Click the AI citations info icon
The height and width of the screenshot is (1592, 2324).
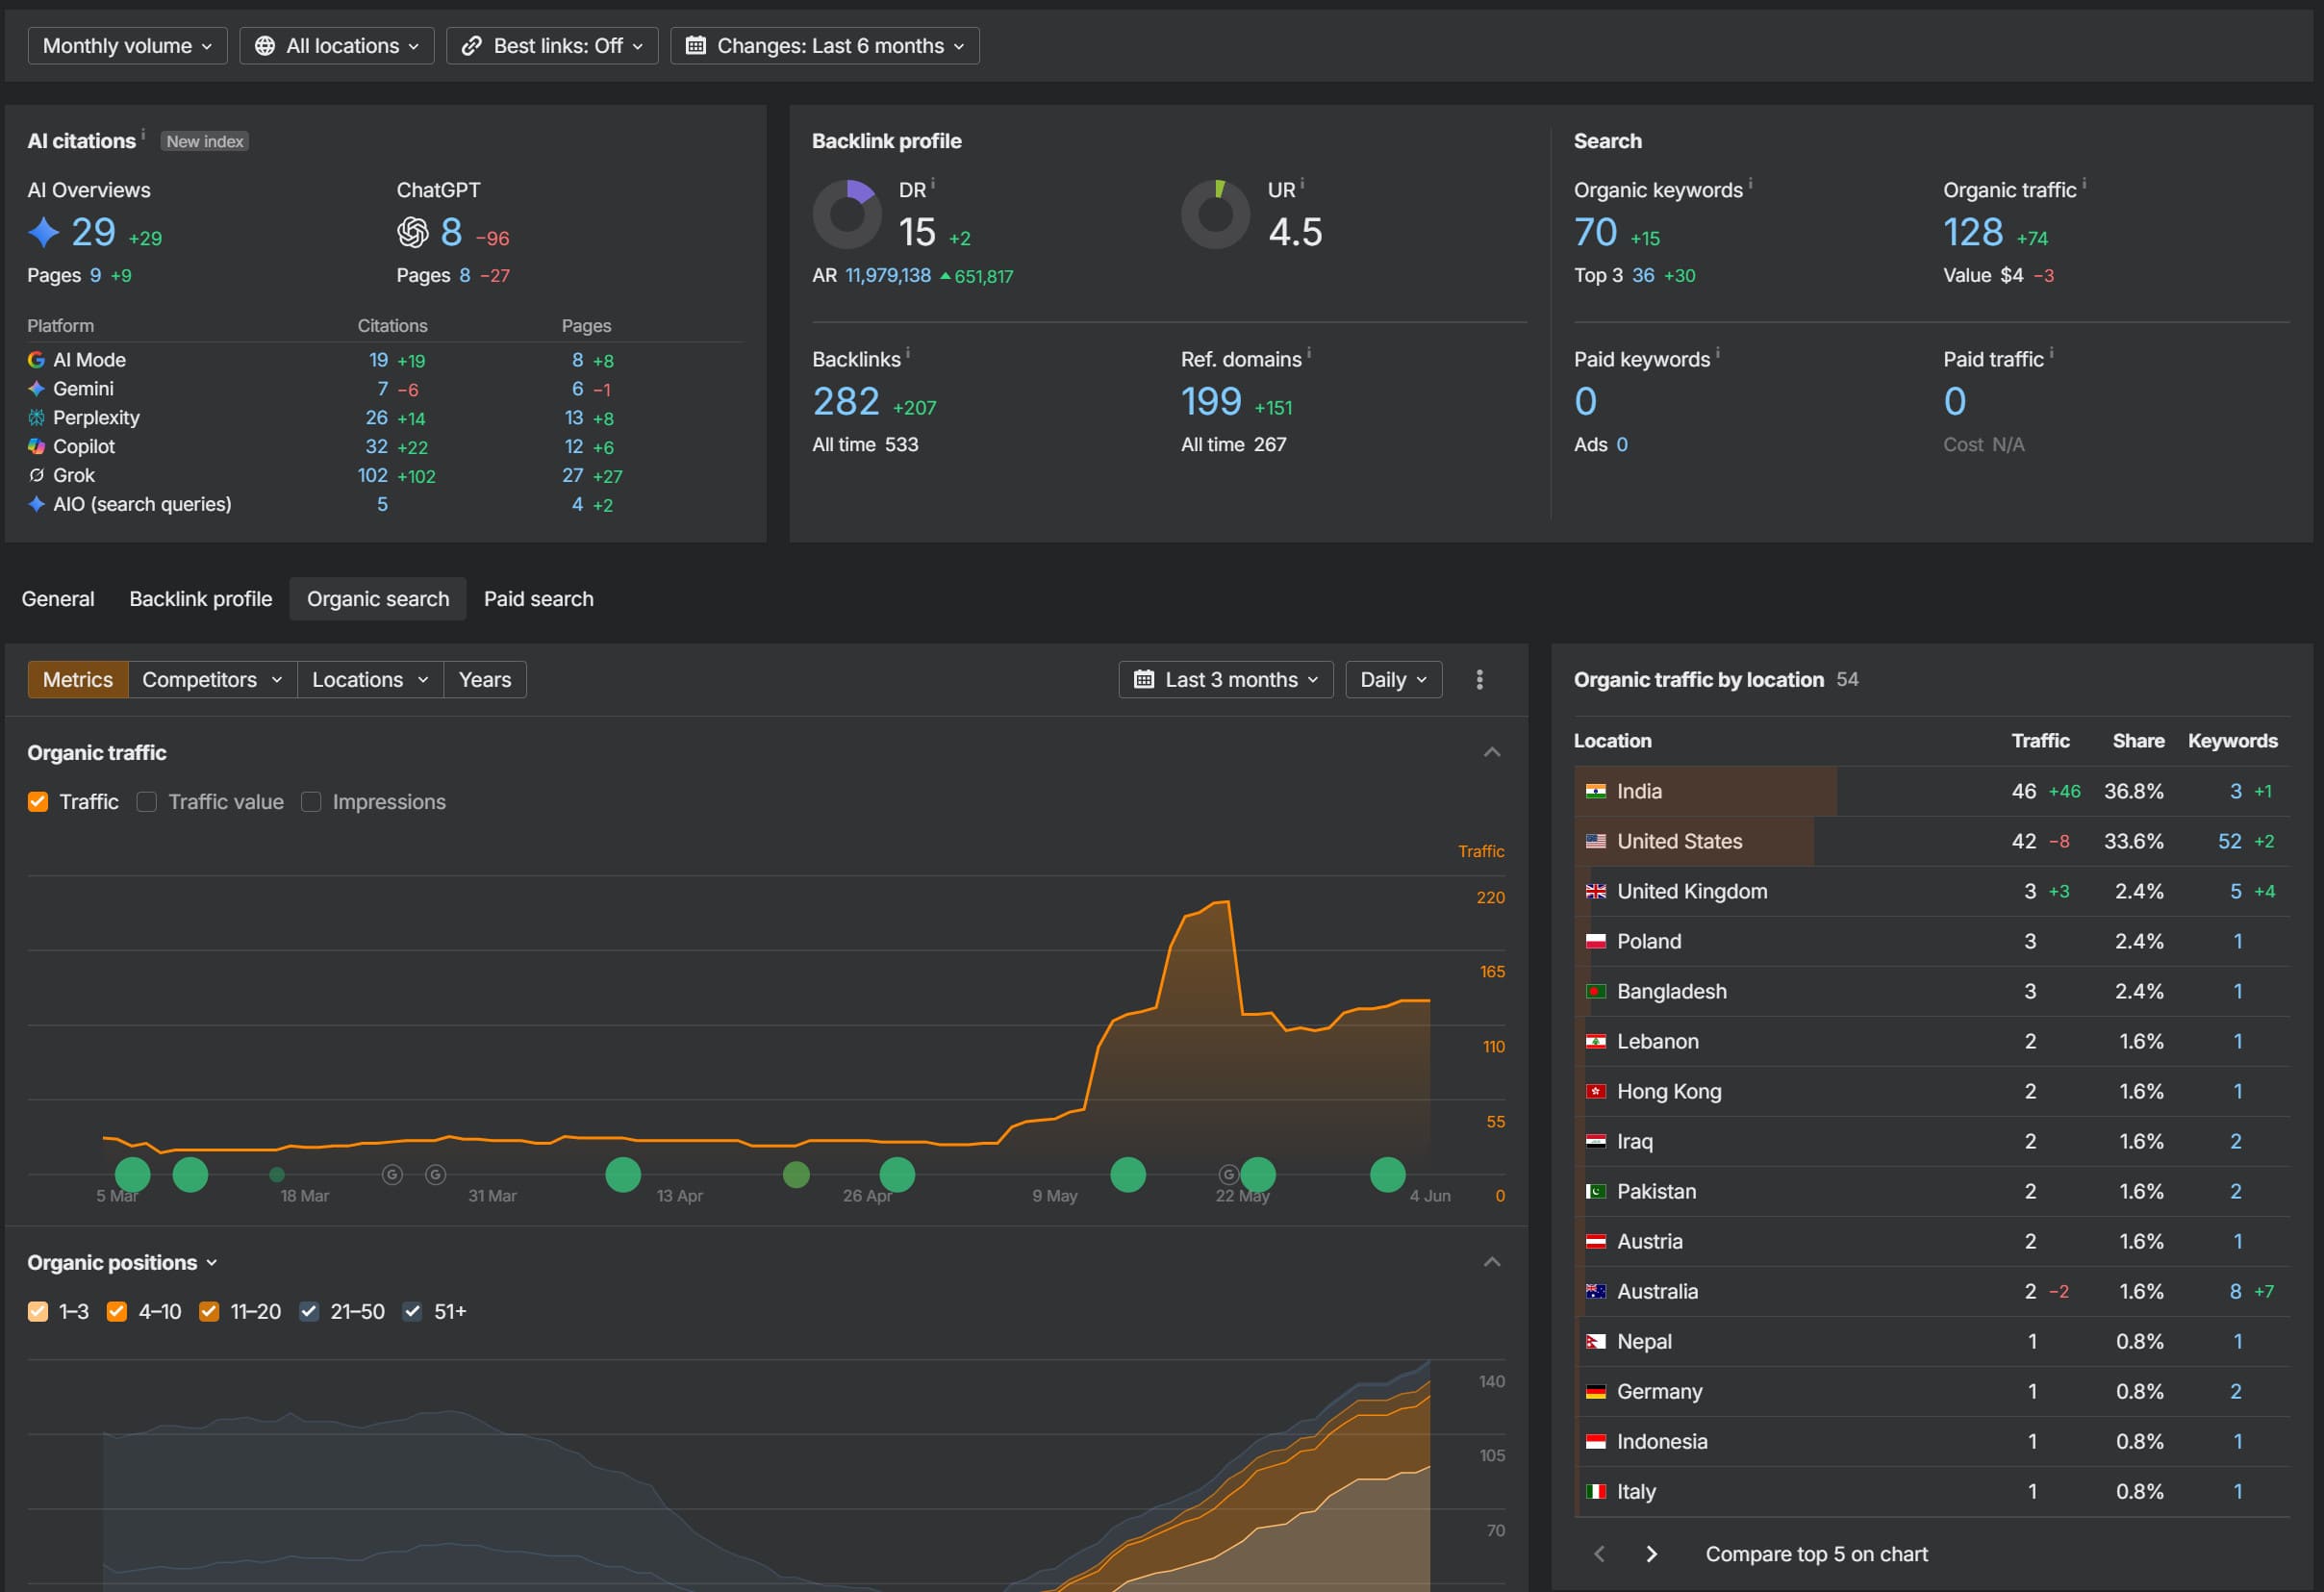(143, 134)
